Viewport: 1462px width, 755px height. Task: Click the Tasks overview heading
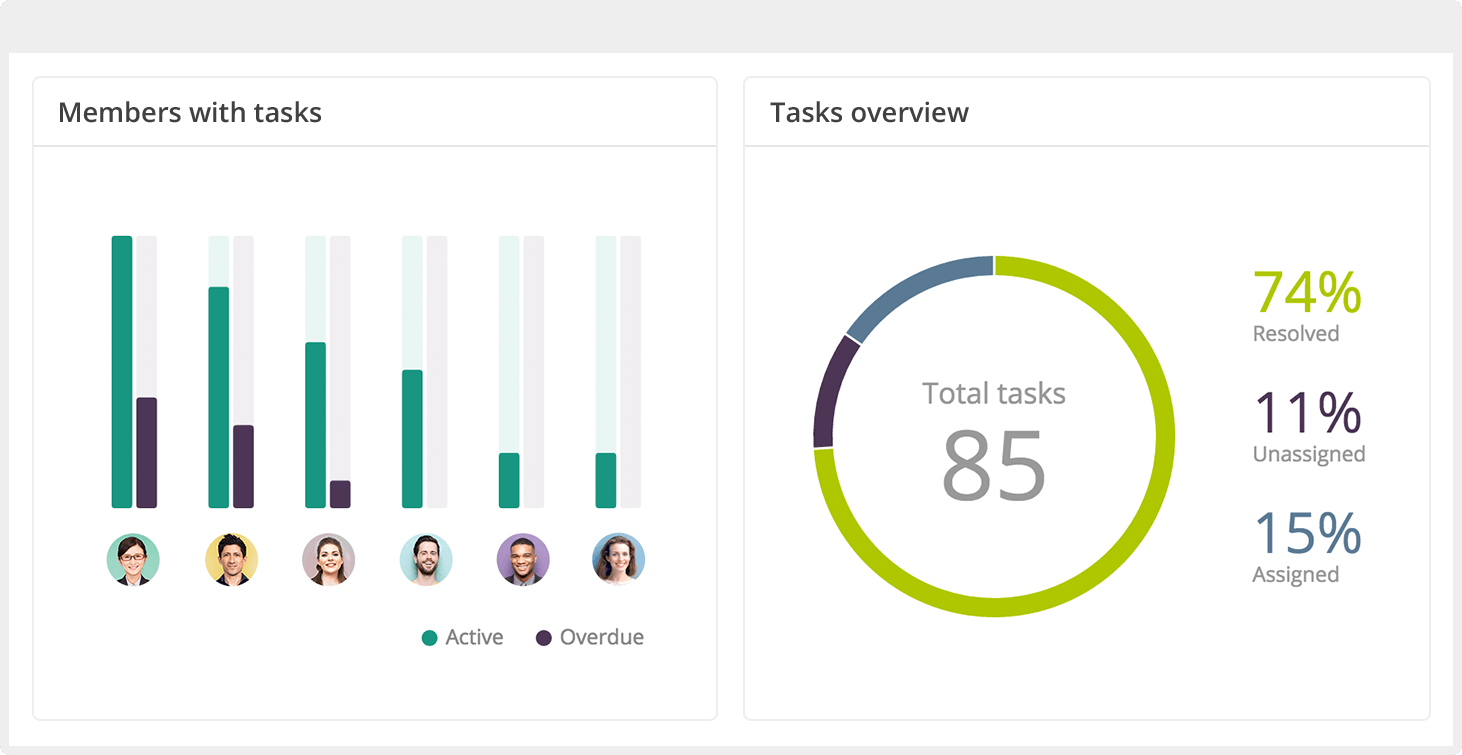click(x=869, y=112)
